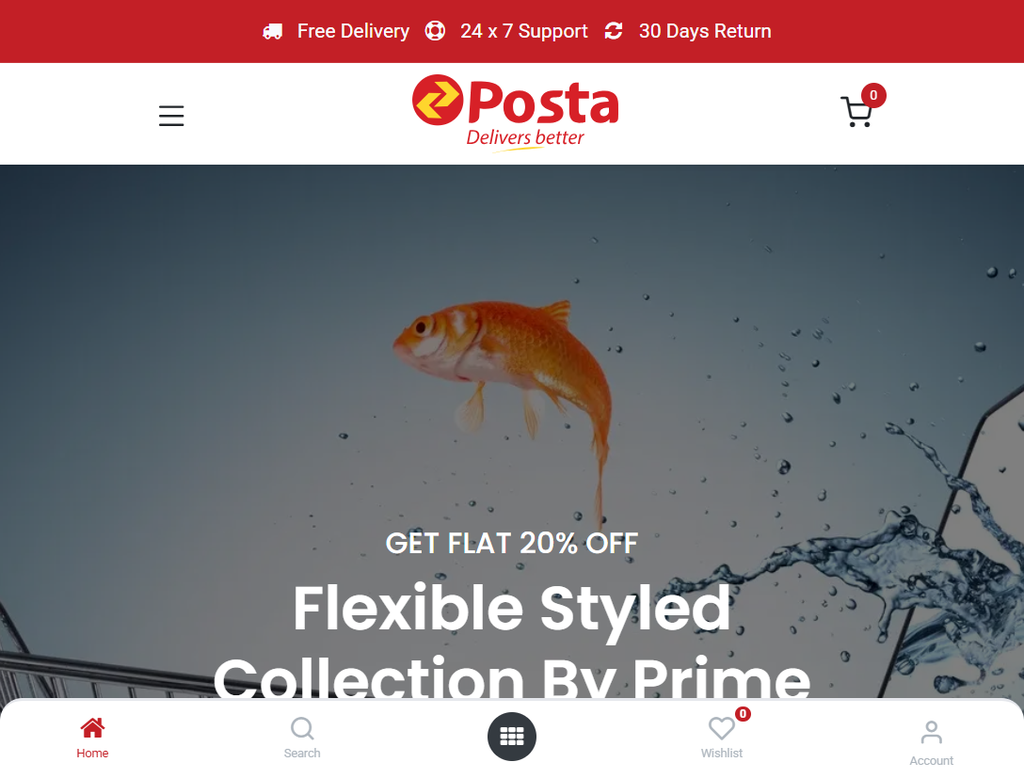Click the 30 Days Return refresh icon
Viewport: 1024px width, 778px height.
pos(613,31)
